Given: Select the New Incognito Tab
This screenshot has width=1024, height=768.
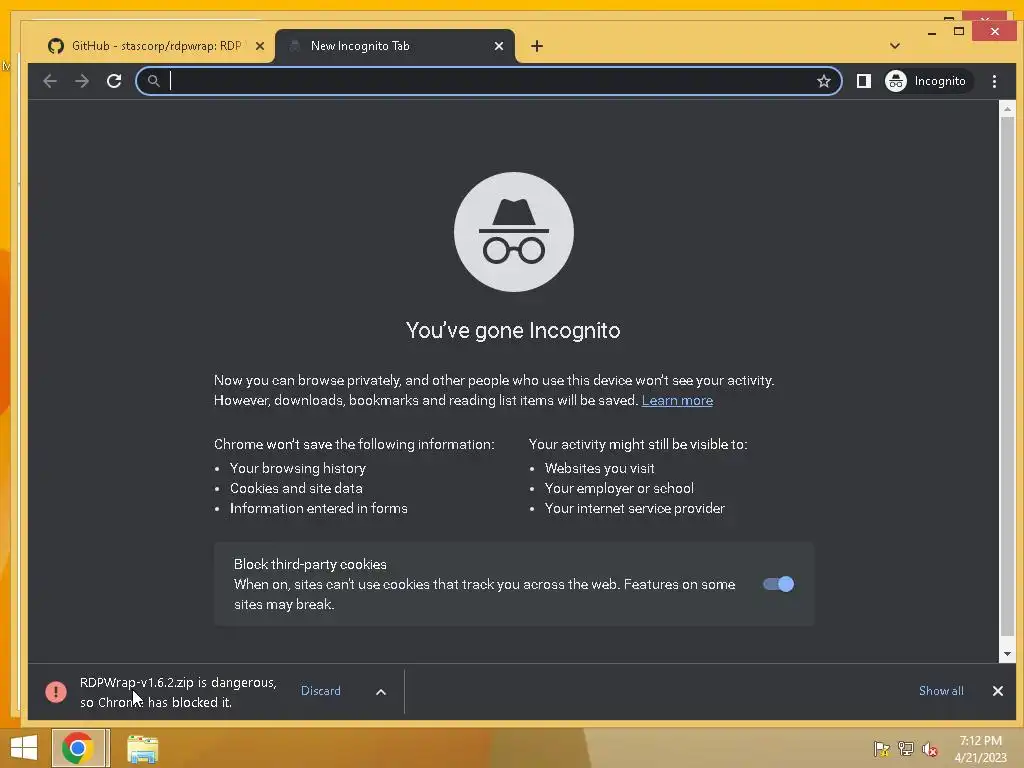Looking at the screenshot, I should [x=394, y=46].
